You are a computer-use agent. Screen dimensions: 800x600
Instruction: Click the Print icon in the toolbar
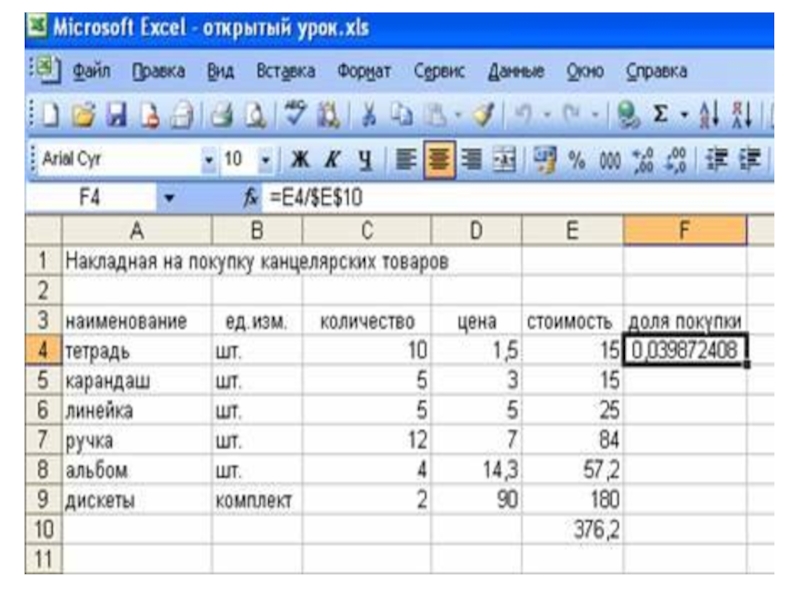coord(222,115)
